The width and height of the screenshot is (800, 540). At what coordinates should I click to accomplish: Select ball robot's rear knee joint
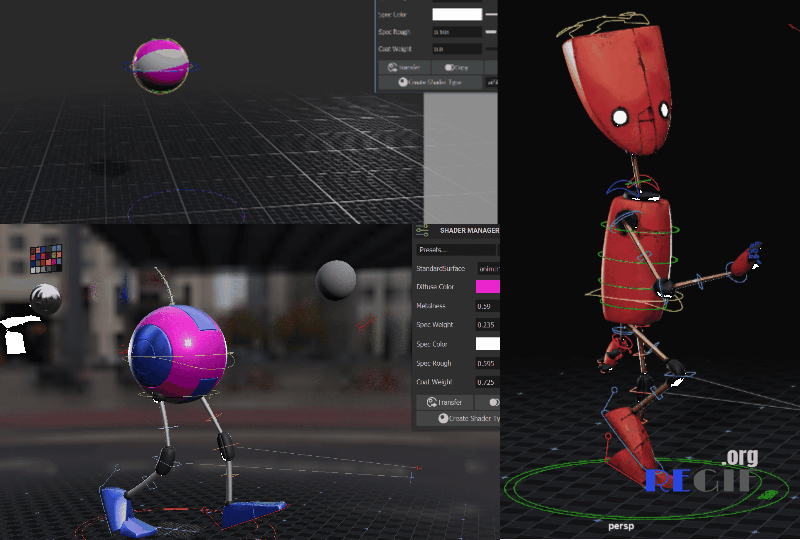pyautogui.click(x=165, y=460)
